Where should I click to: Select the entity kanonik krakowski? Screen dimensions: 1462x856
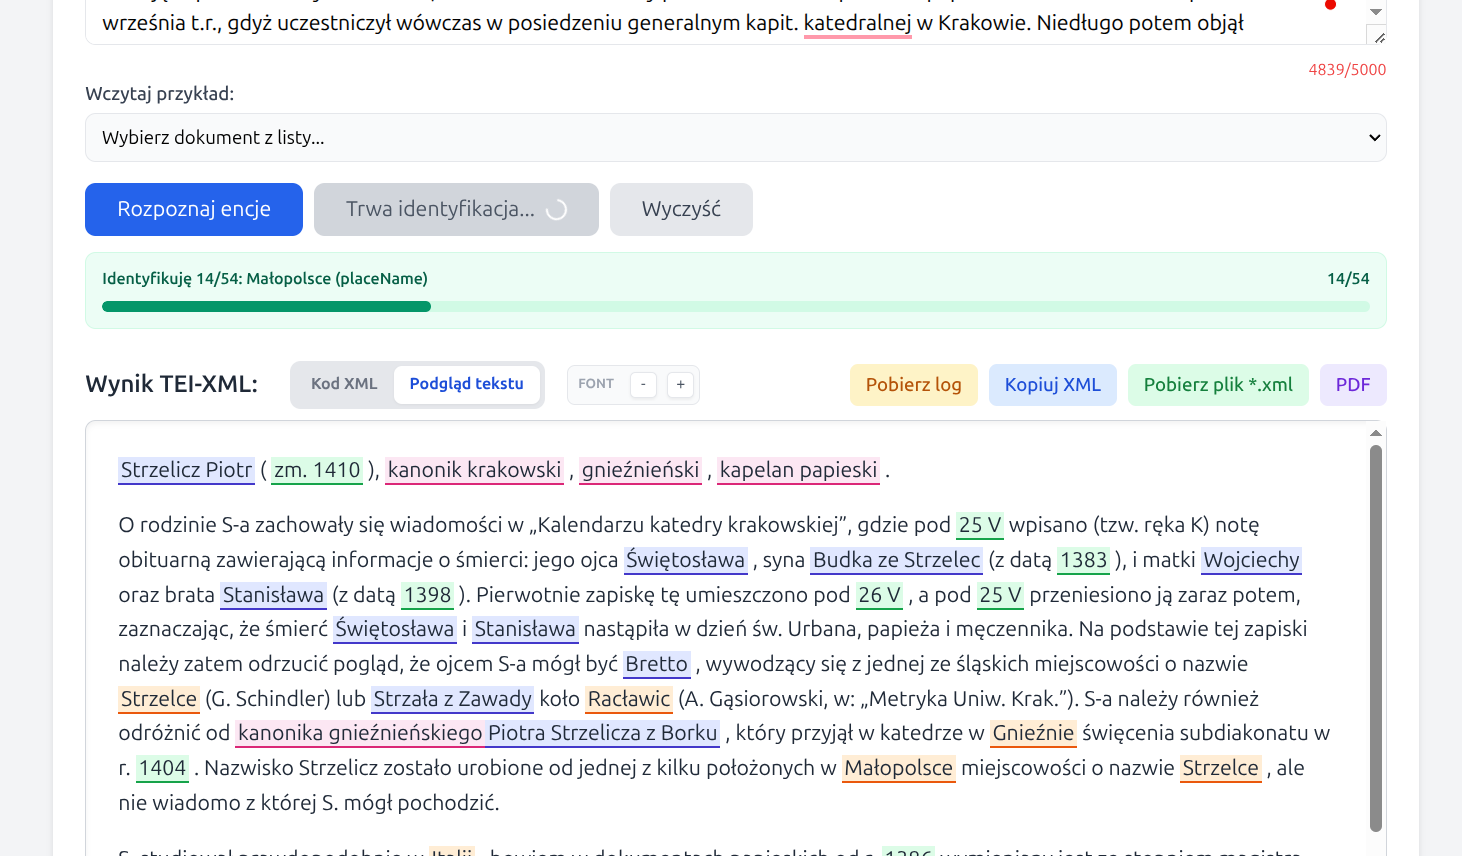click(475, 470)
